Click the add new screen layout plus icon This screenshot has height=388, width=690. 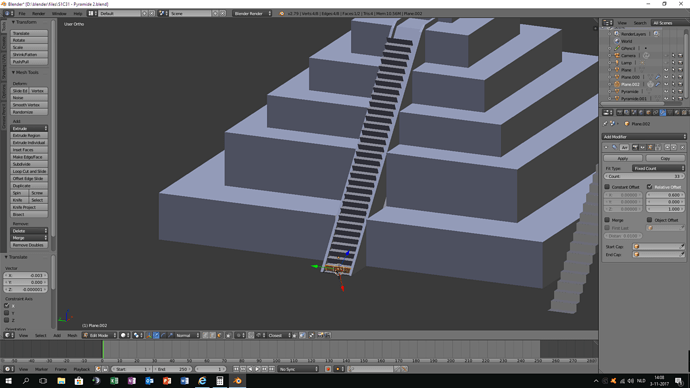(x=144, y=14)
